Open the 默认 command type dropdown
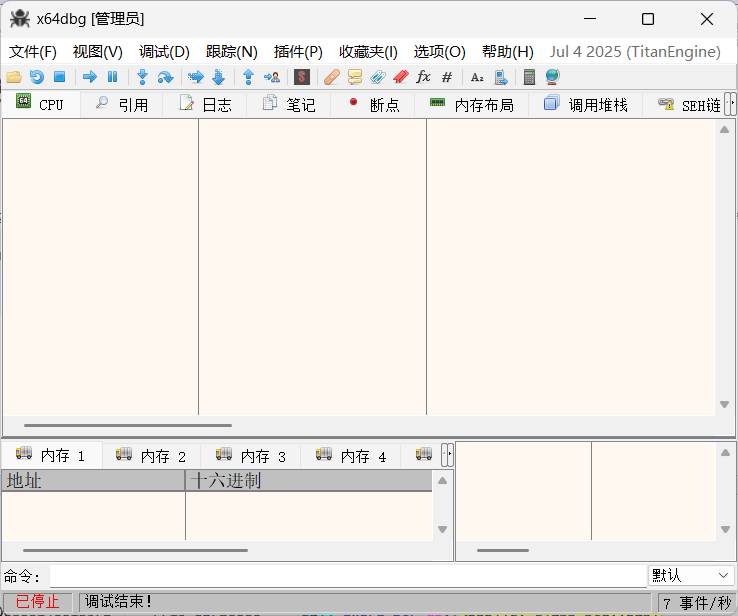 point(690,575)
